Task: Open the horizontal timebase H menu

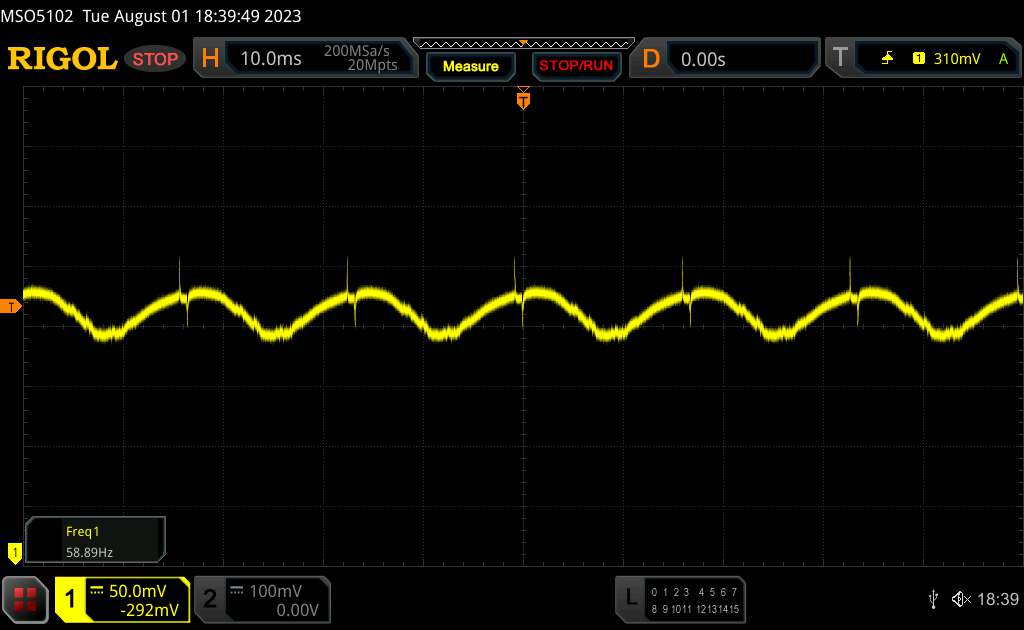Action: tap(210, 59)
